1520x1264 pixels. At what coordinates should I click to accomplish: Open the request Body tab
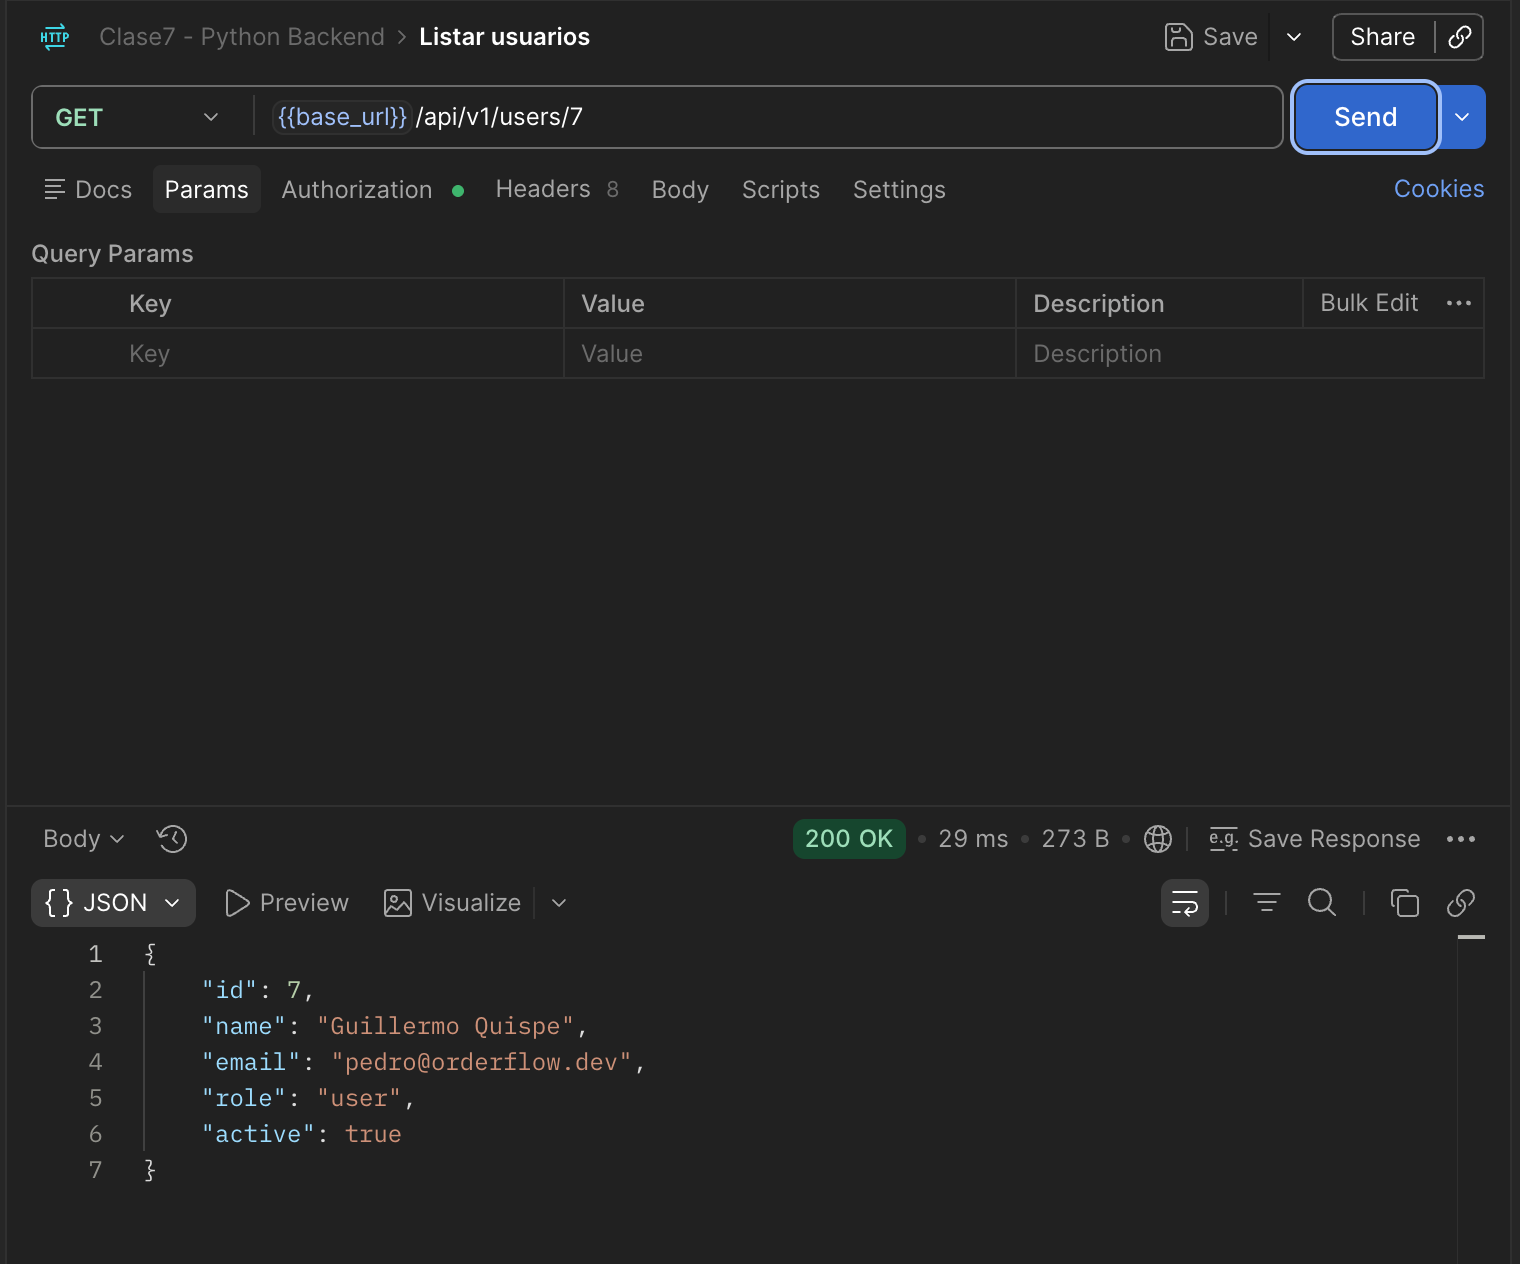click(680, 189)
